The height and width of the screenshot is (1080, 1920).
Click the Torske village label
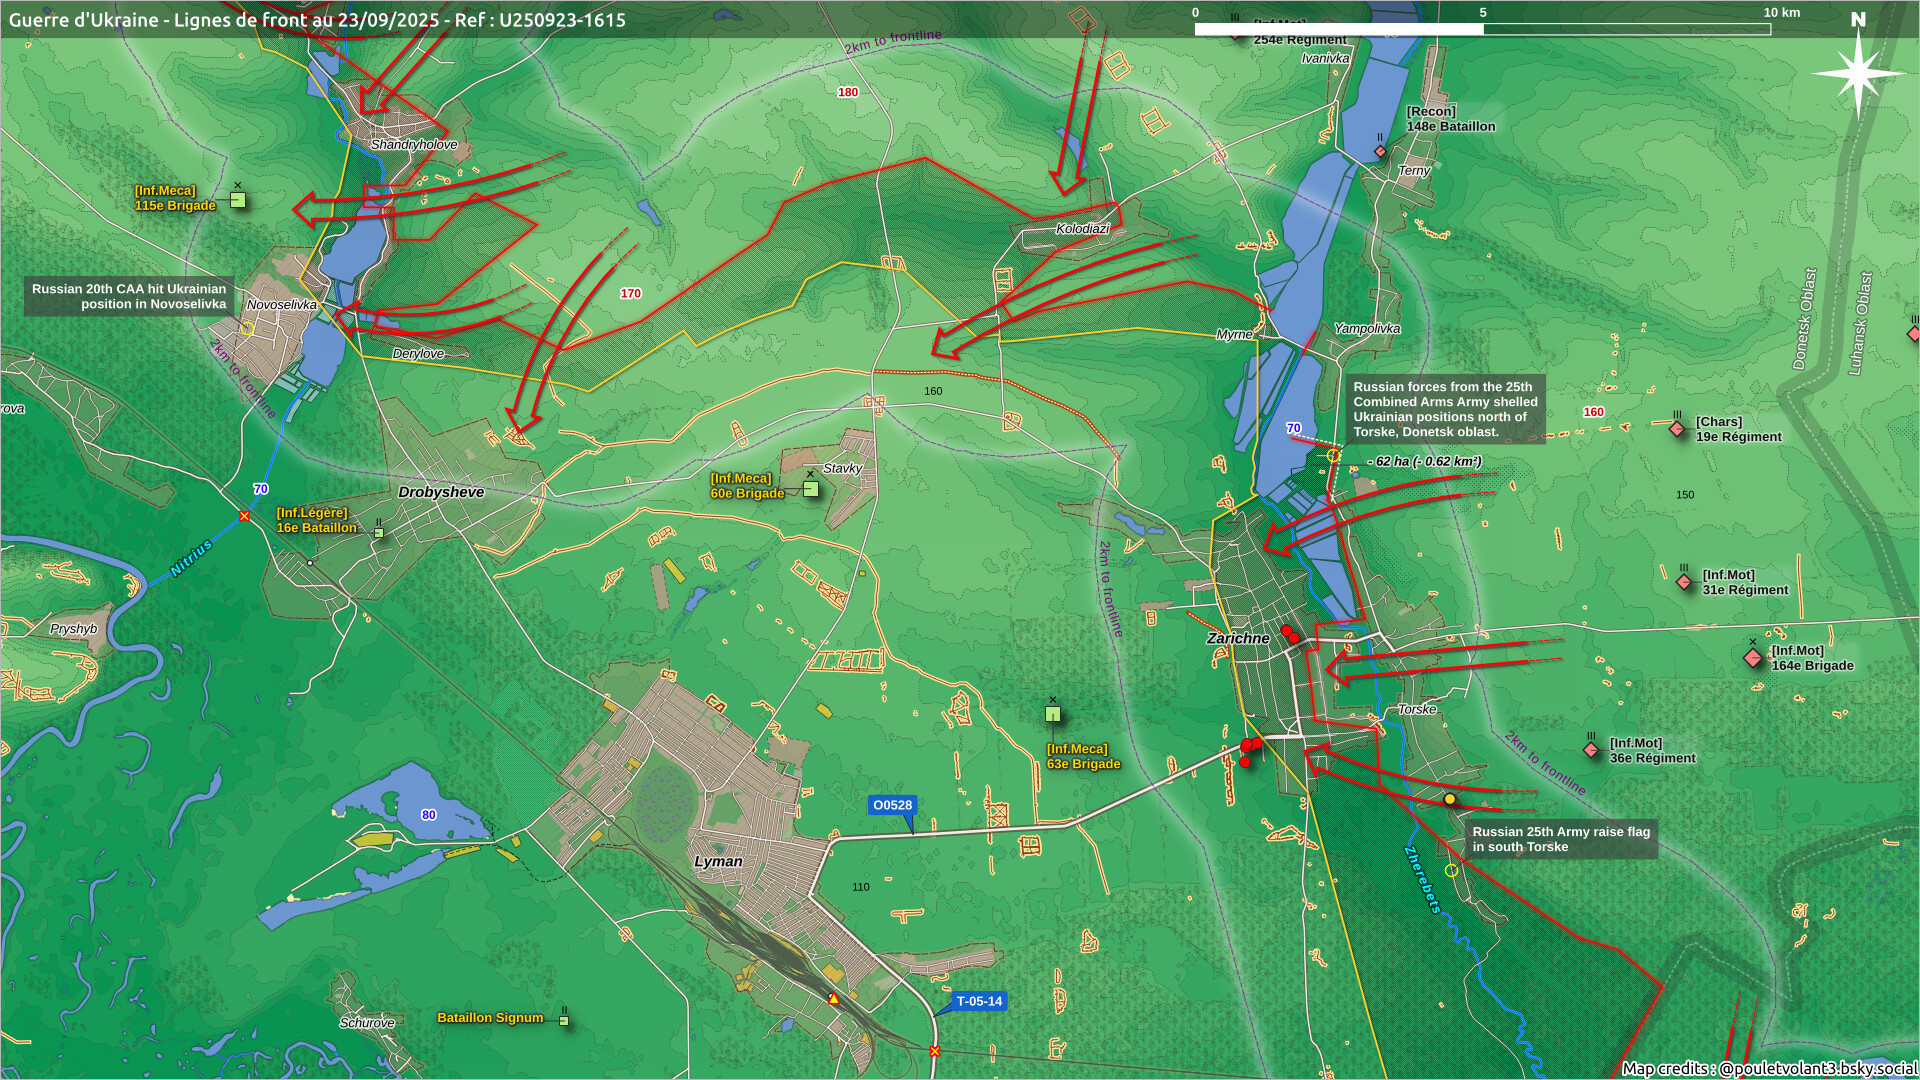(1417, 709)
